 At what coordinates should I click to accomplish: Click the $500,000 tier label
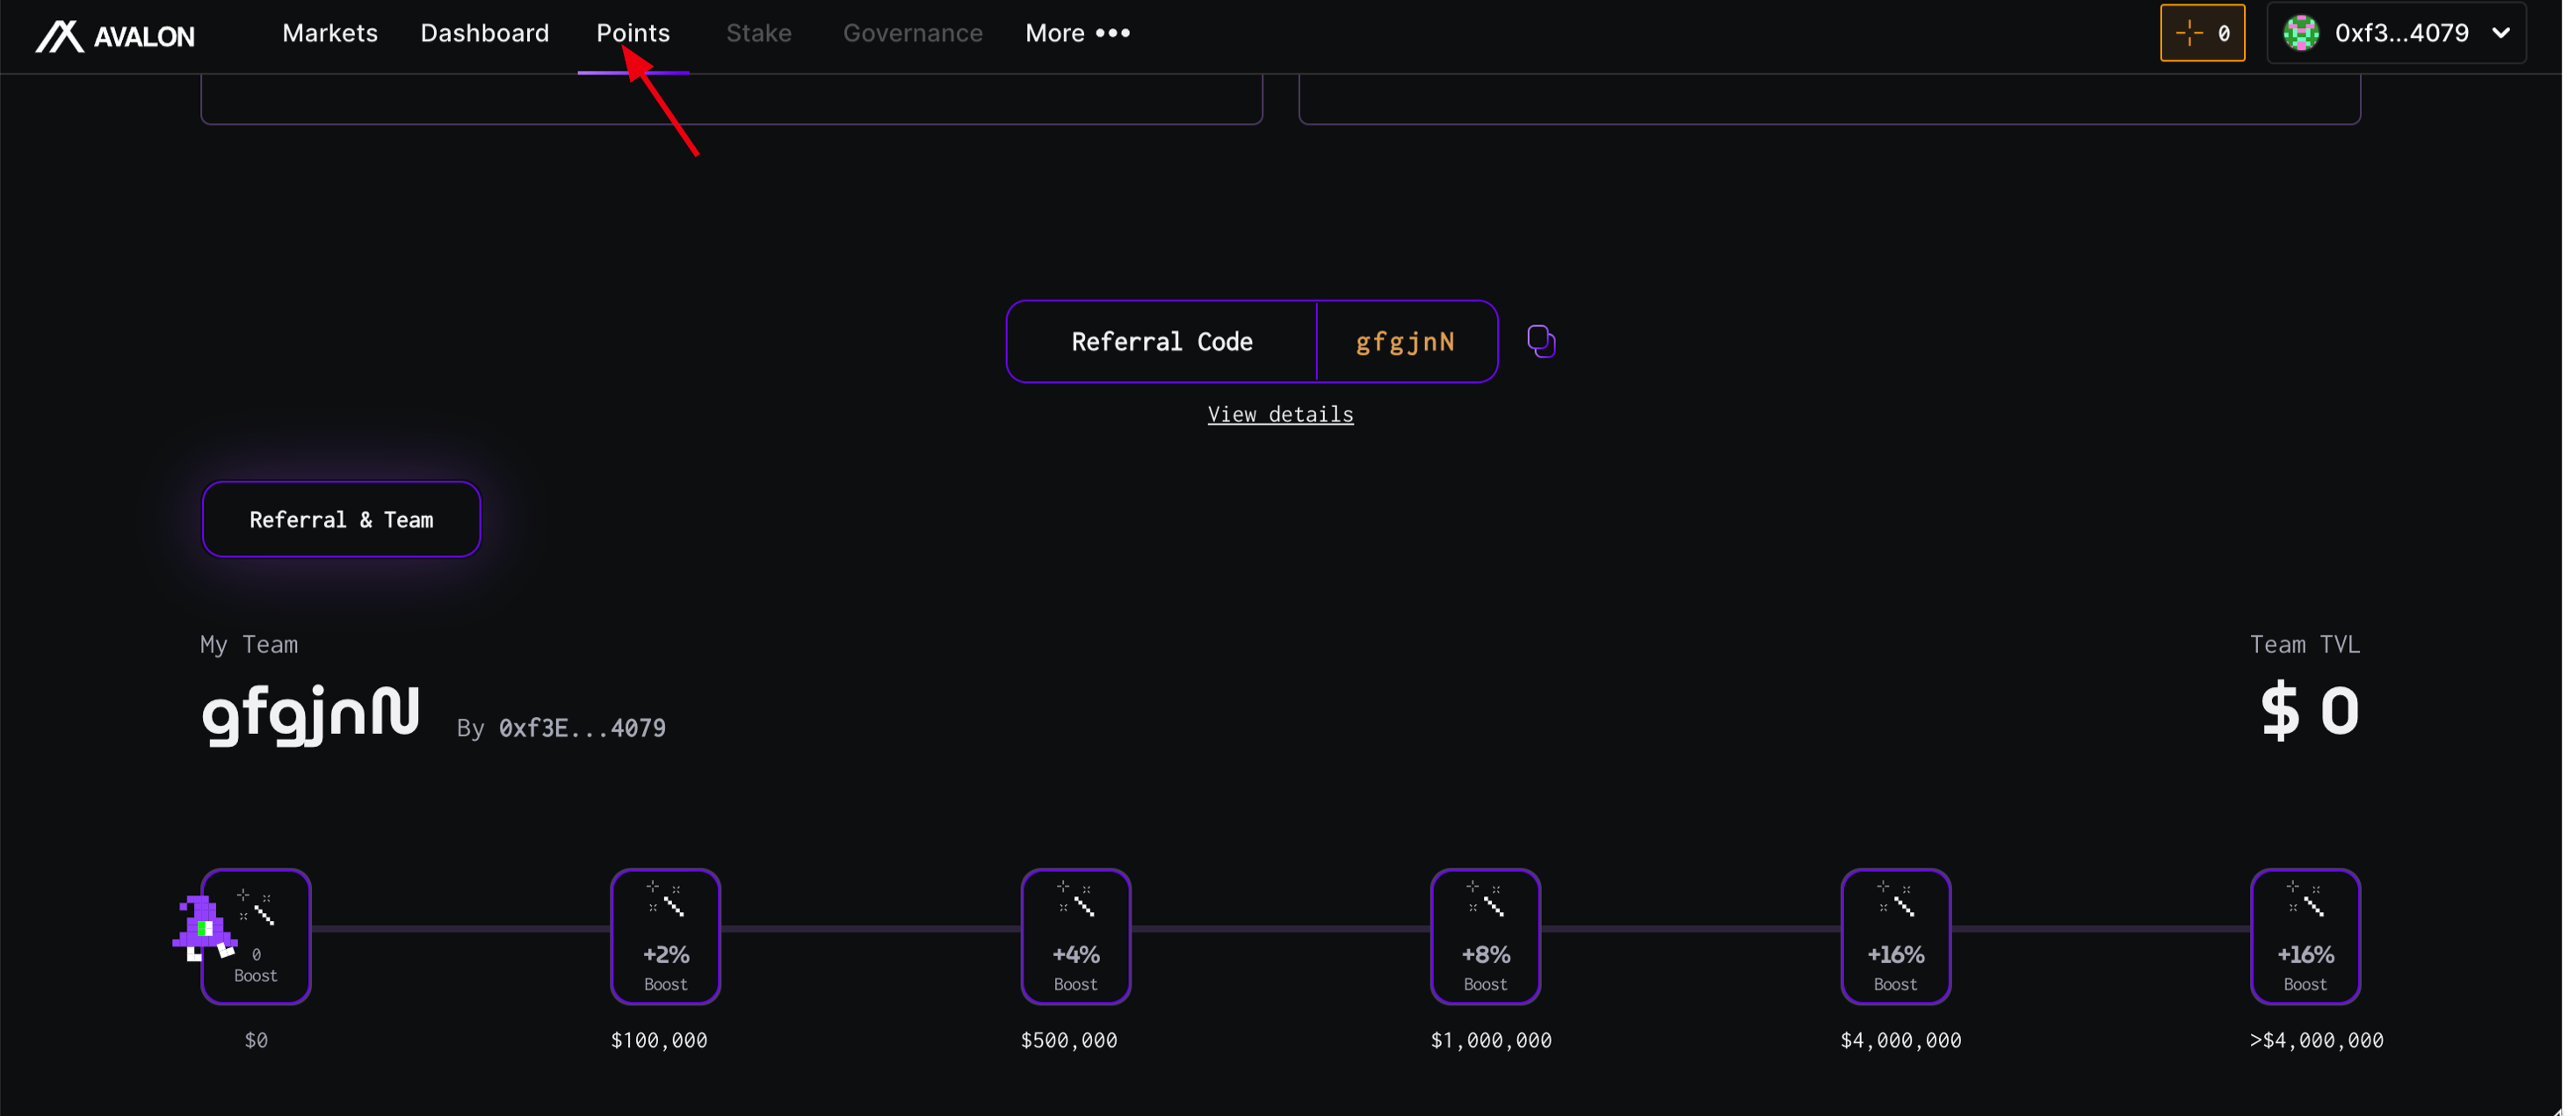(1069, 1040)
